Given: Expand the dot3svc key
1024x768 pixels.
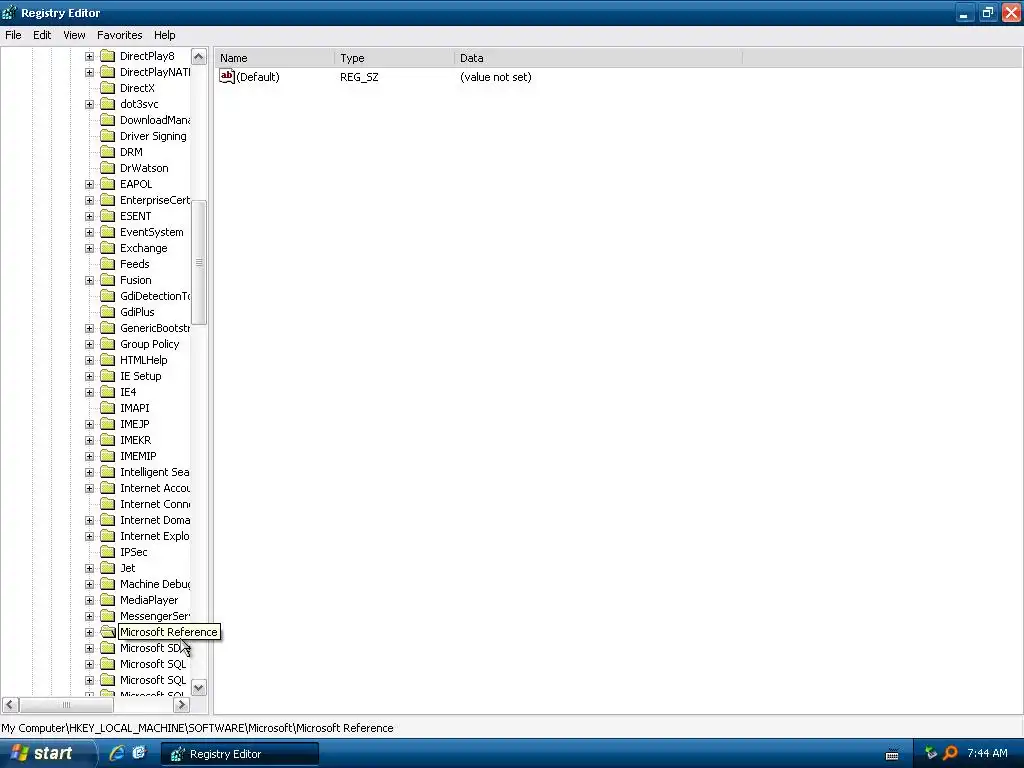Looking at the screenshot, I should 89,104.
